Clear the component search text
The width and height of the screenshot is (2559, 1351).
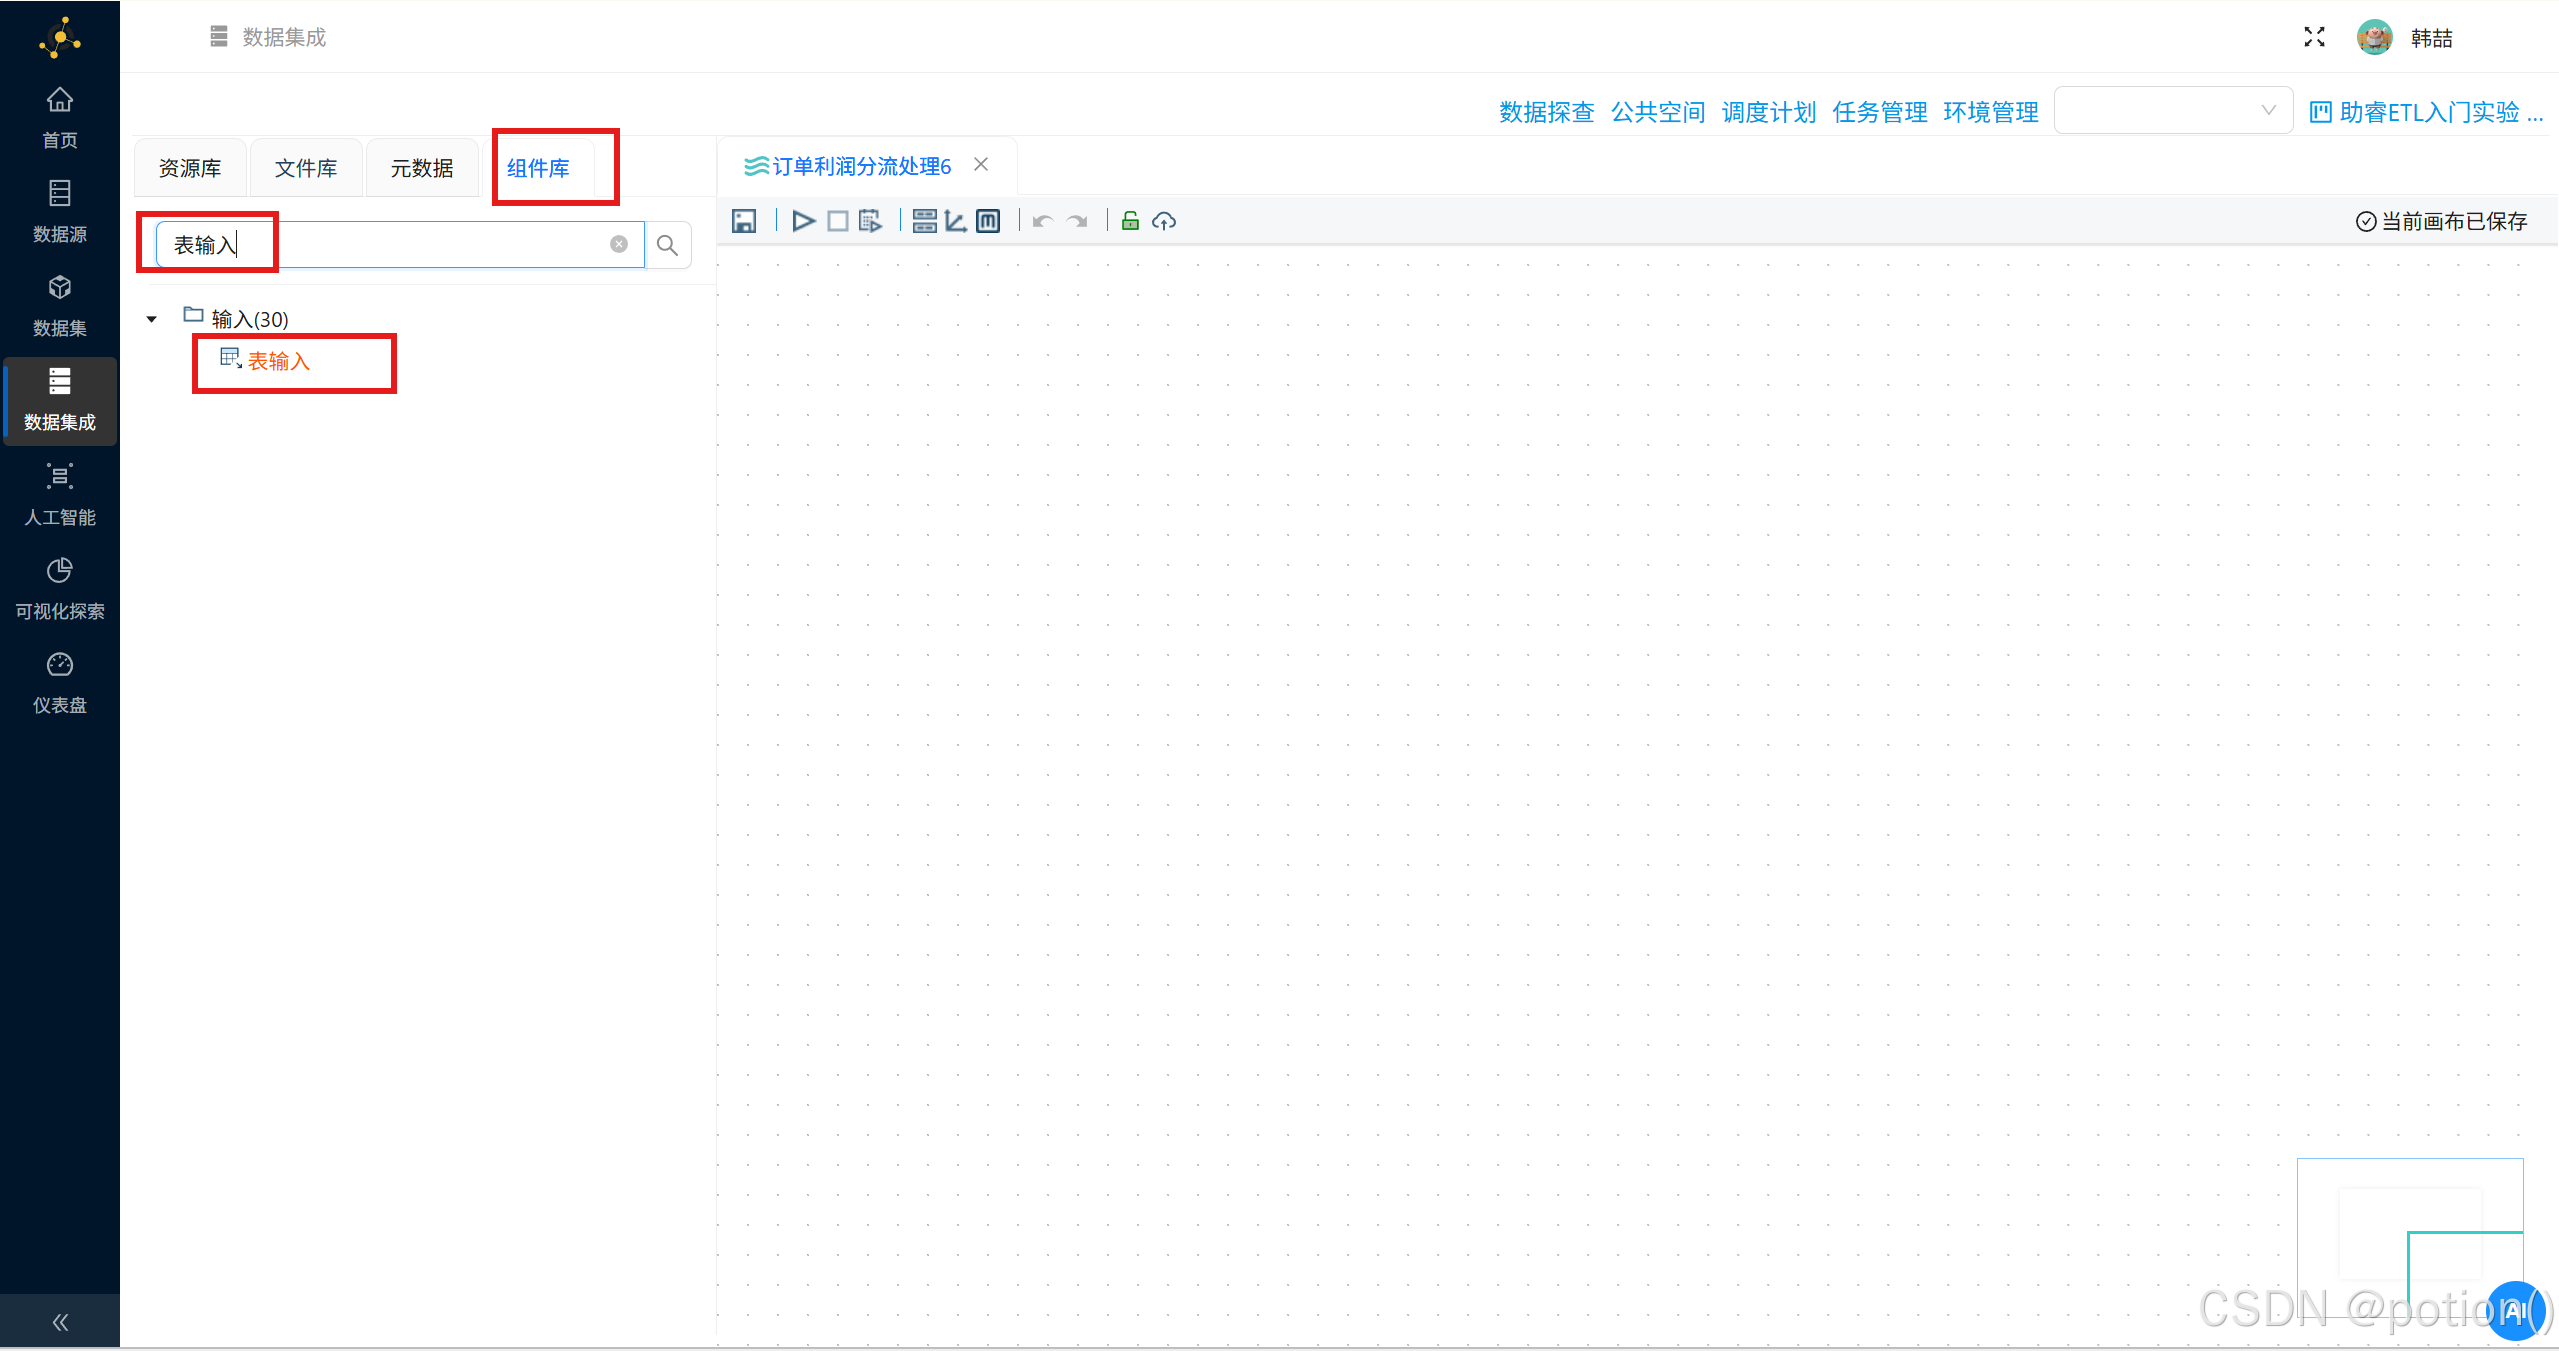tap(619, 244)
